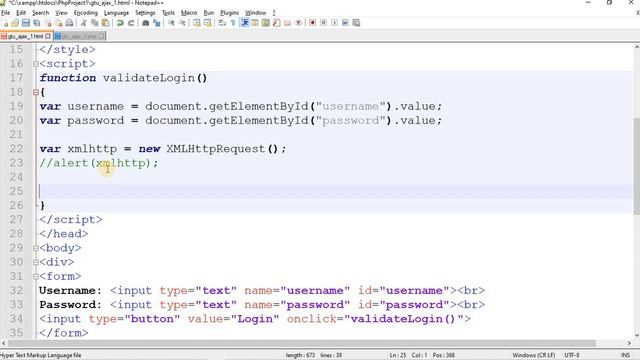640x360 pixels.
Task: Toggle synchronize horizontal scrolling icon
Action: coord(208,23)
